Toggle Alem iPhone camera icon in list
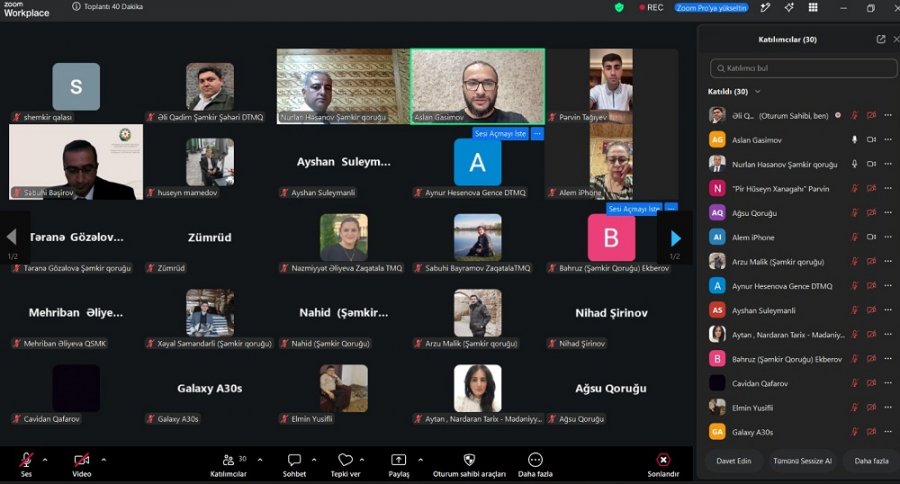 [871, 237]
